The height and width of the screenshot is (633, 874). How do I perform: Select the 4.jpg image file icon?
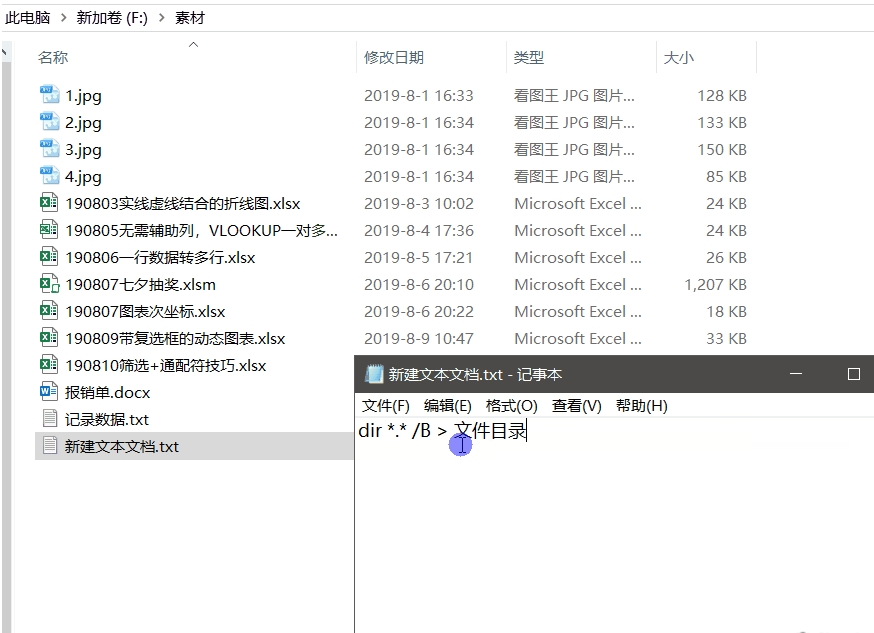pyautogui.click(x=50, y=176)
